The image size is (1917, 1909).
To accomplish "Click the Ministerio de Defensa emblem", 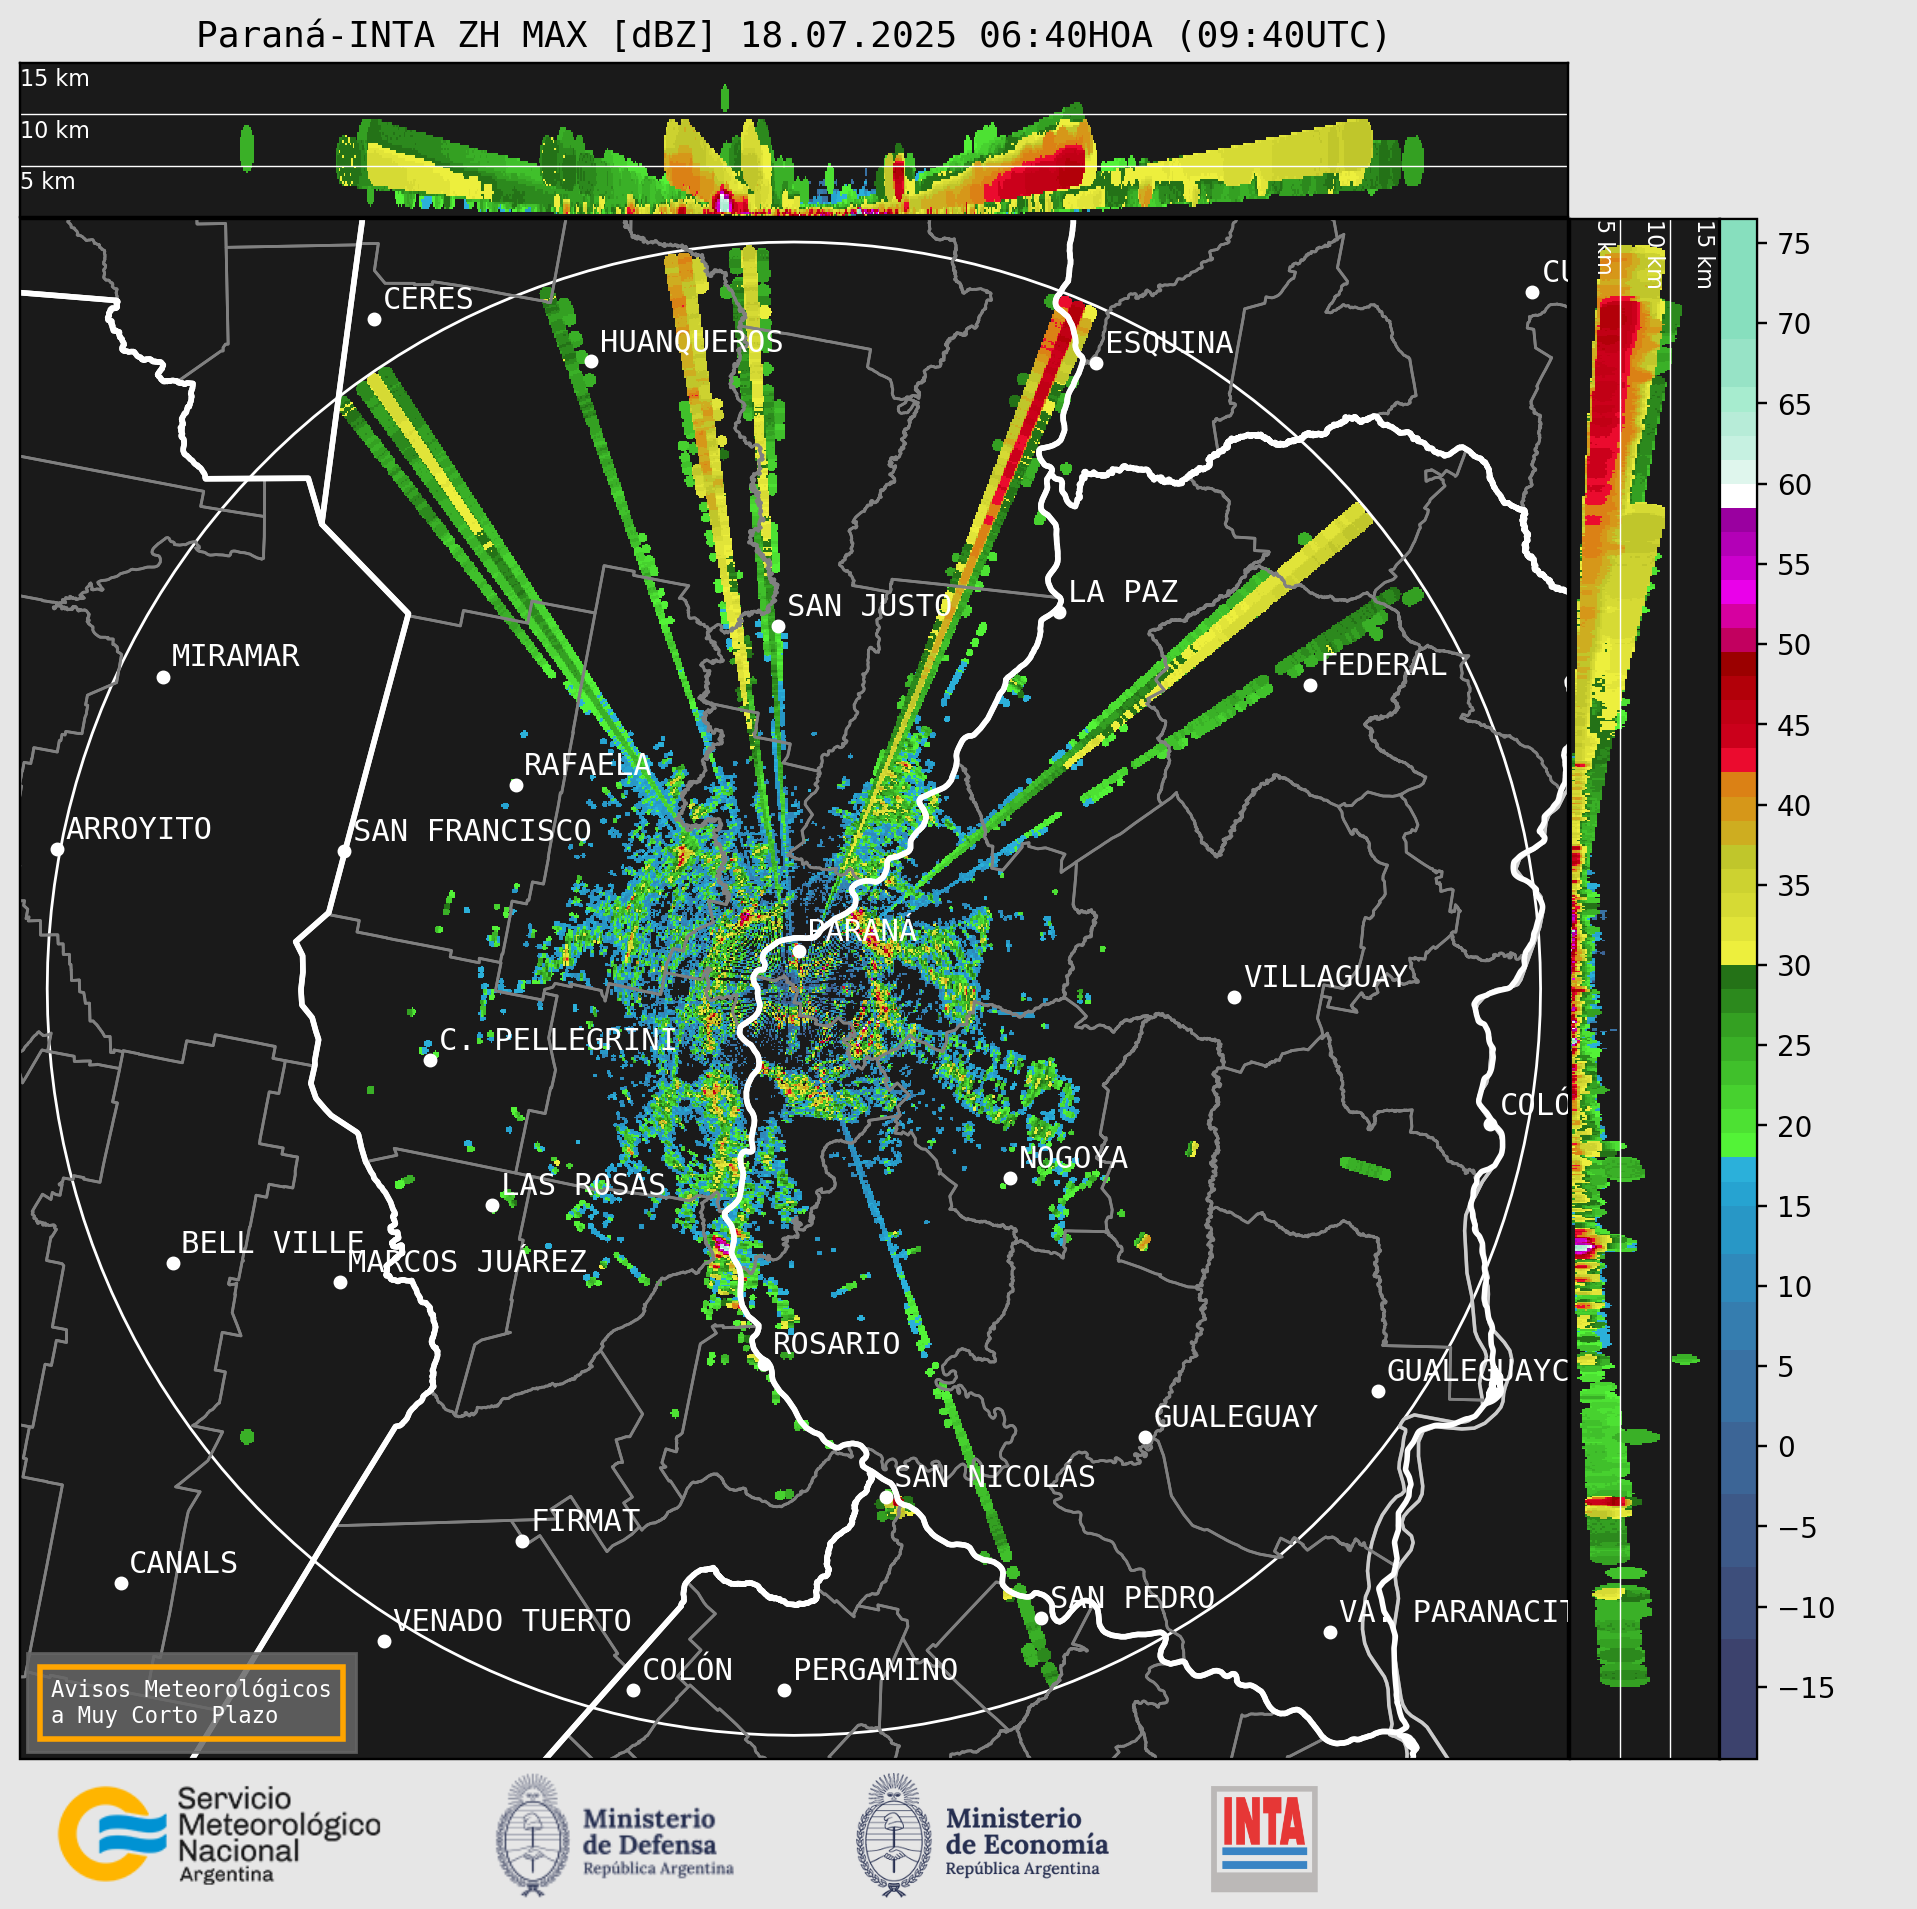I will pyautogui.click(x=532, y=1835).
